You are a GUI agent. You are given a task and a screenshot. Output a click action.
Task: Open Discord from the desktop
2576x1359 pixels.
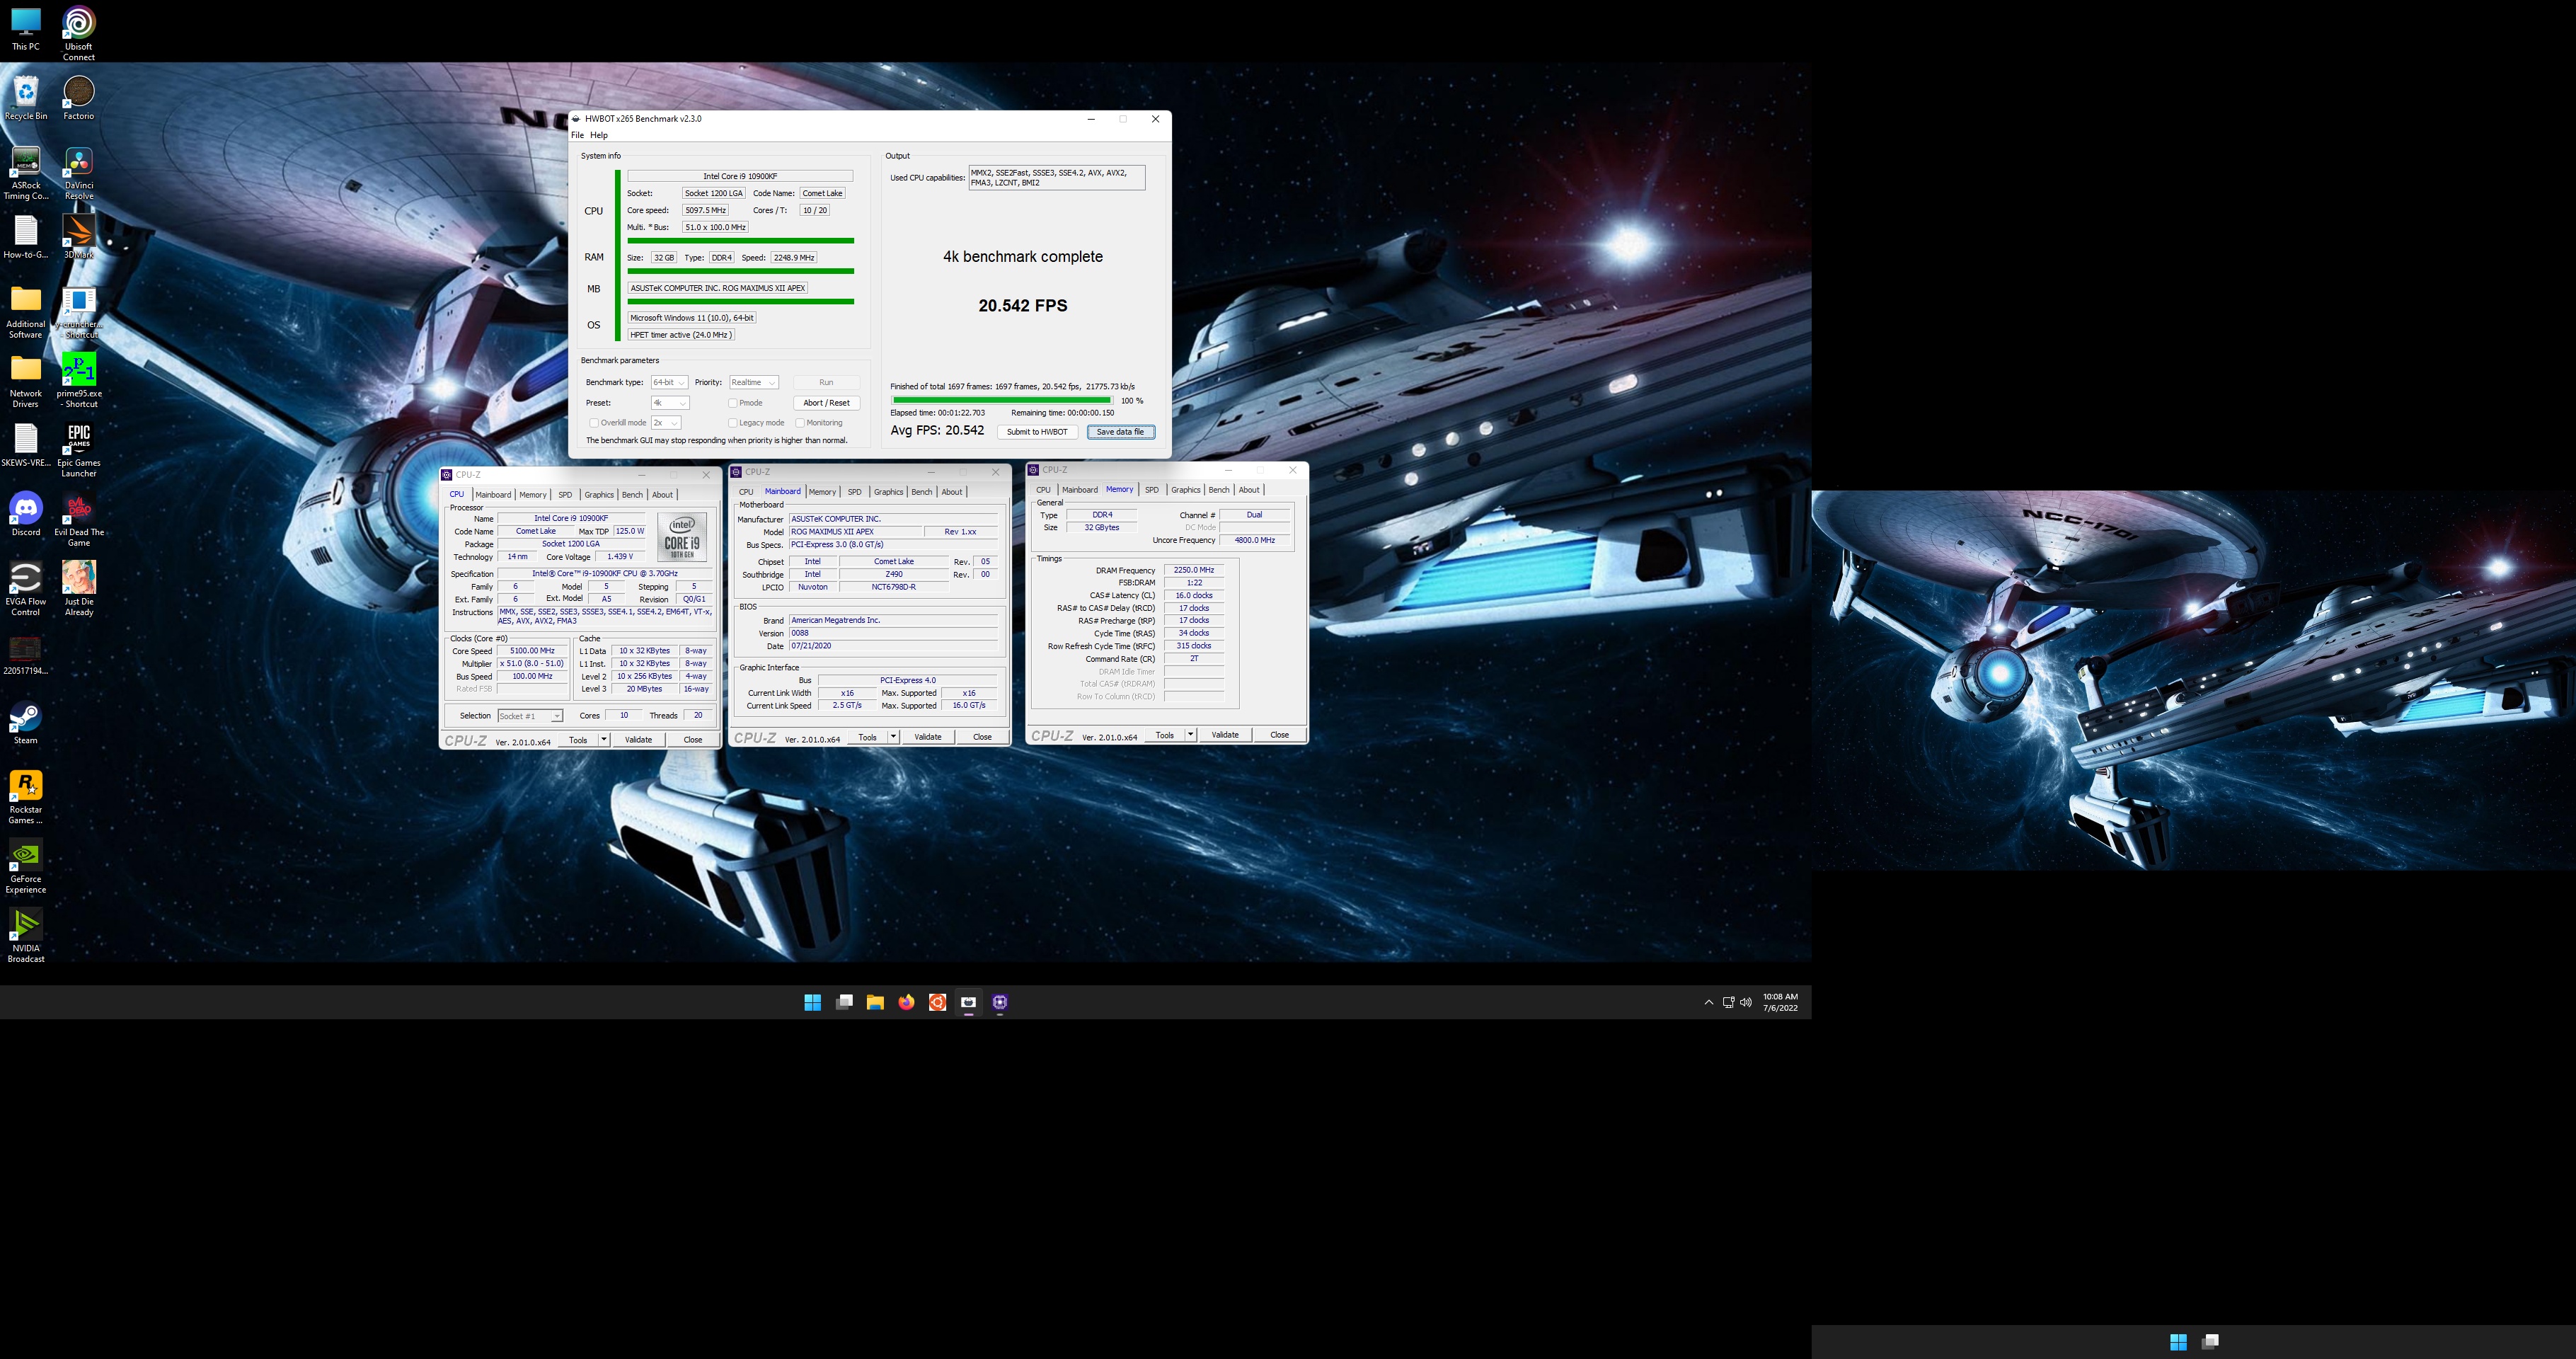coord(26,514)
